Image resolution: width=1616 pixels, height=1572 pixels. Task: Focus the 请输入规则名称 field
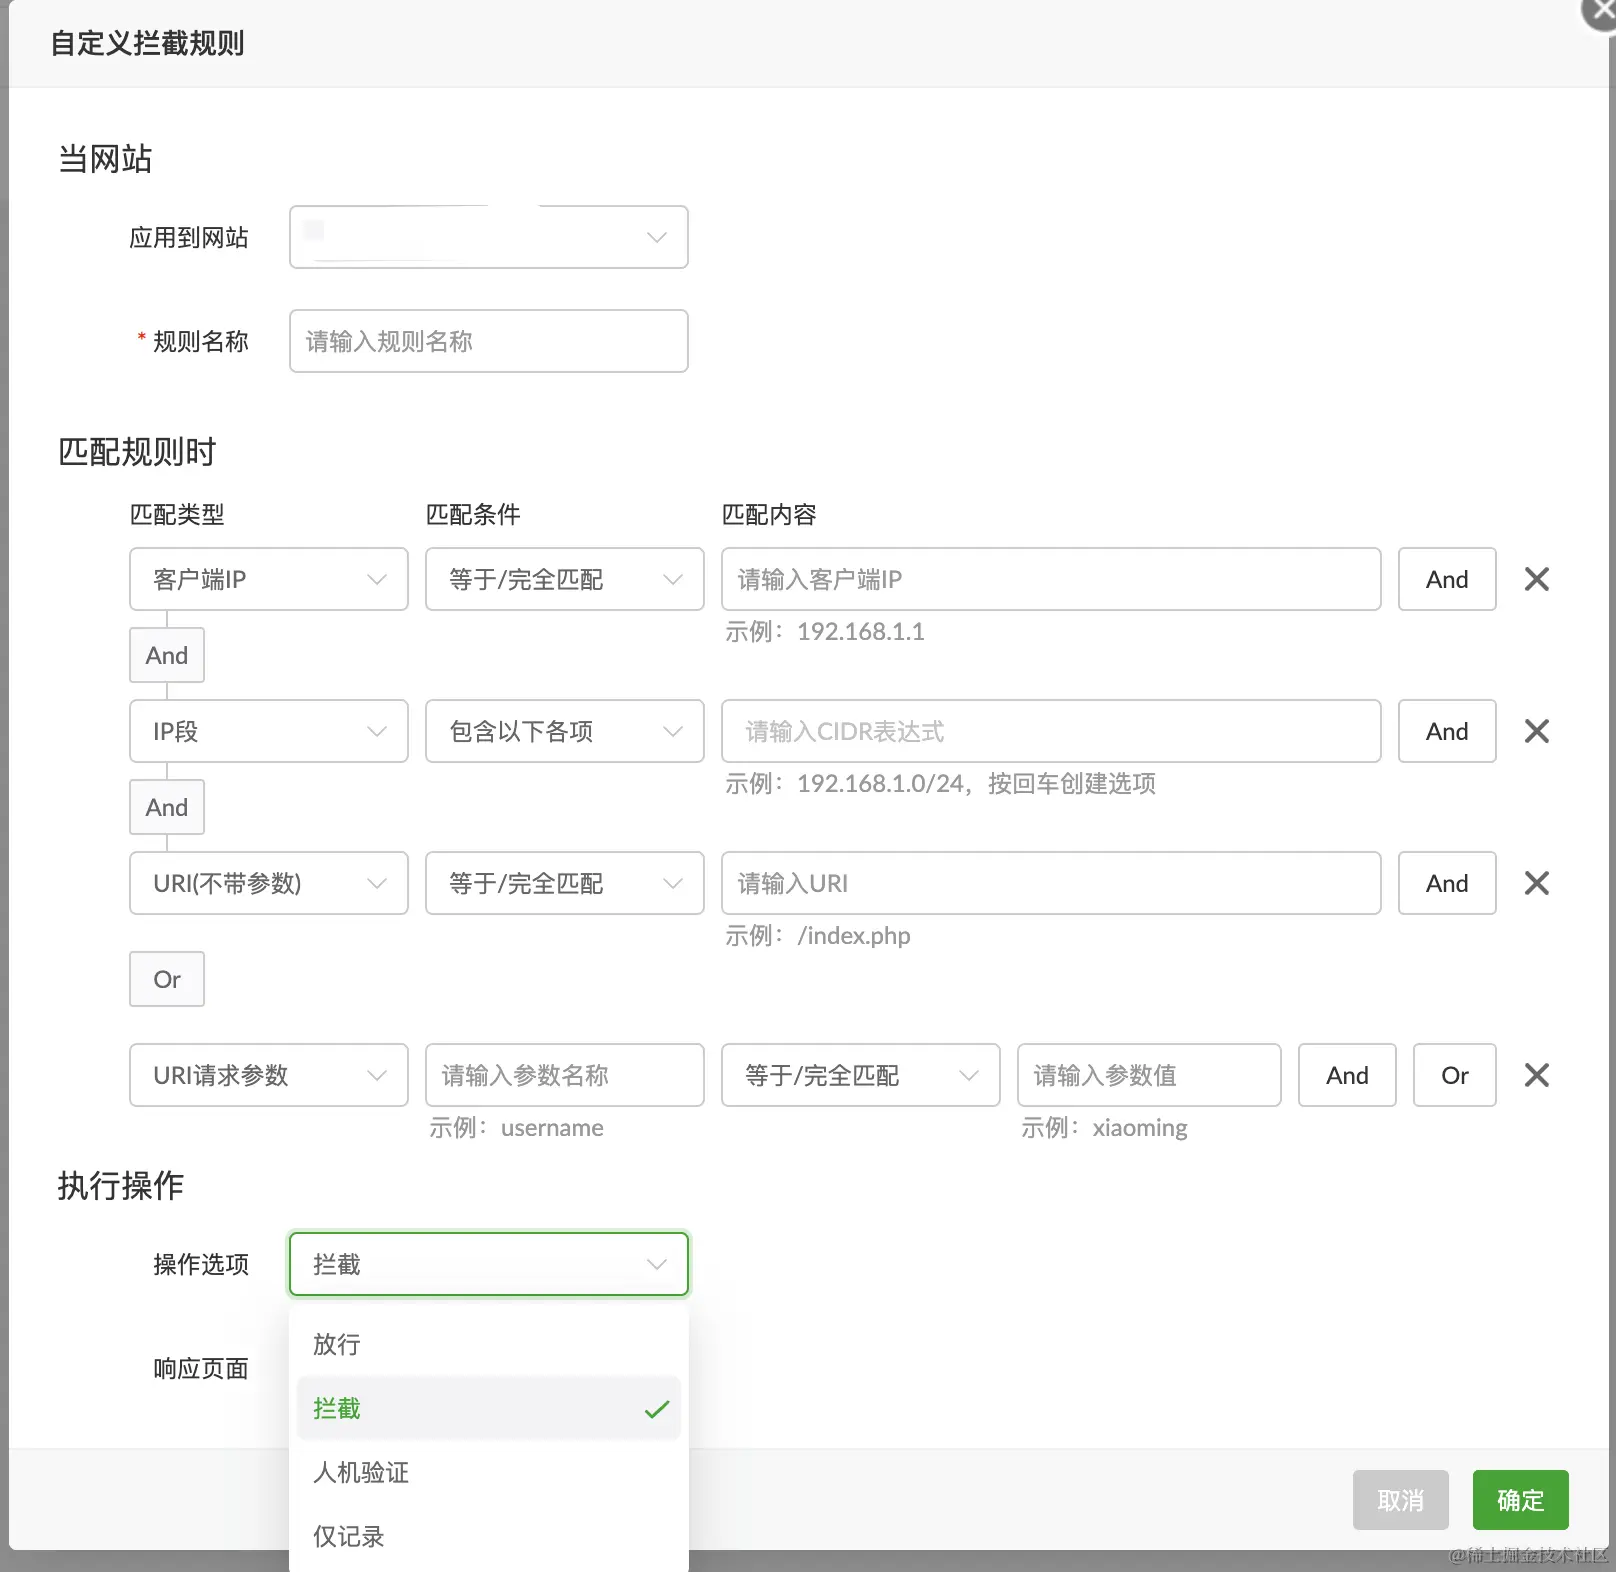tap(489, 341)
